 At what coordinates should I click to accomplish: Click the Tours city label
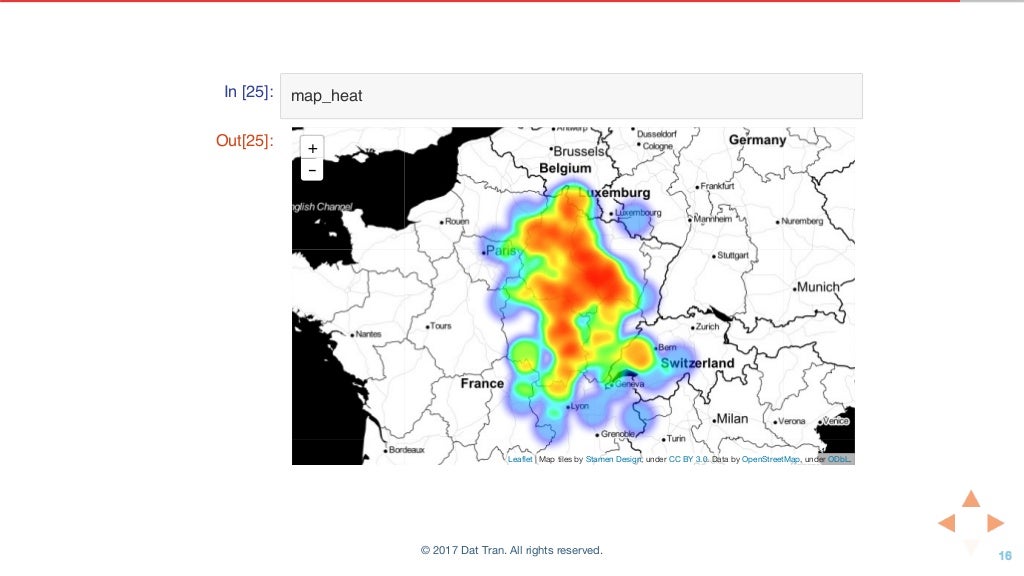coord(441,326)
